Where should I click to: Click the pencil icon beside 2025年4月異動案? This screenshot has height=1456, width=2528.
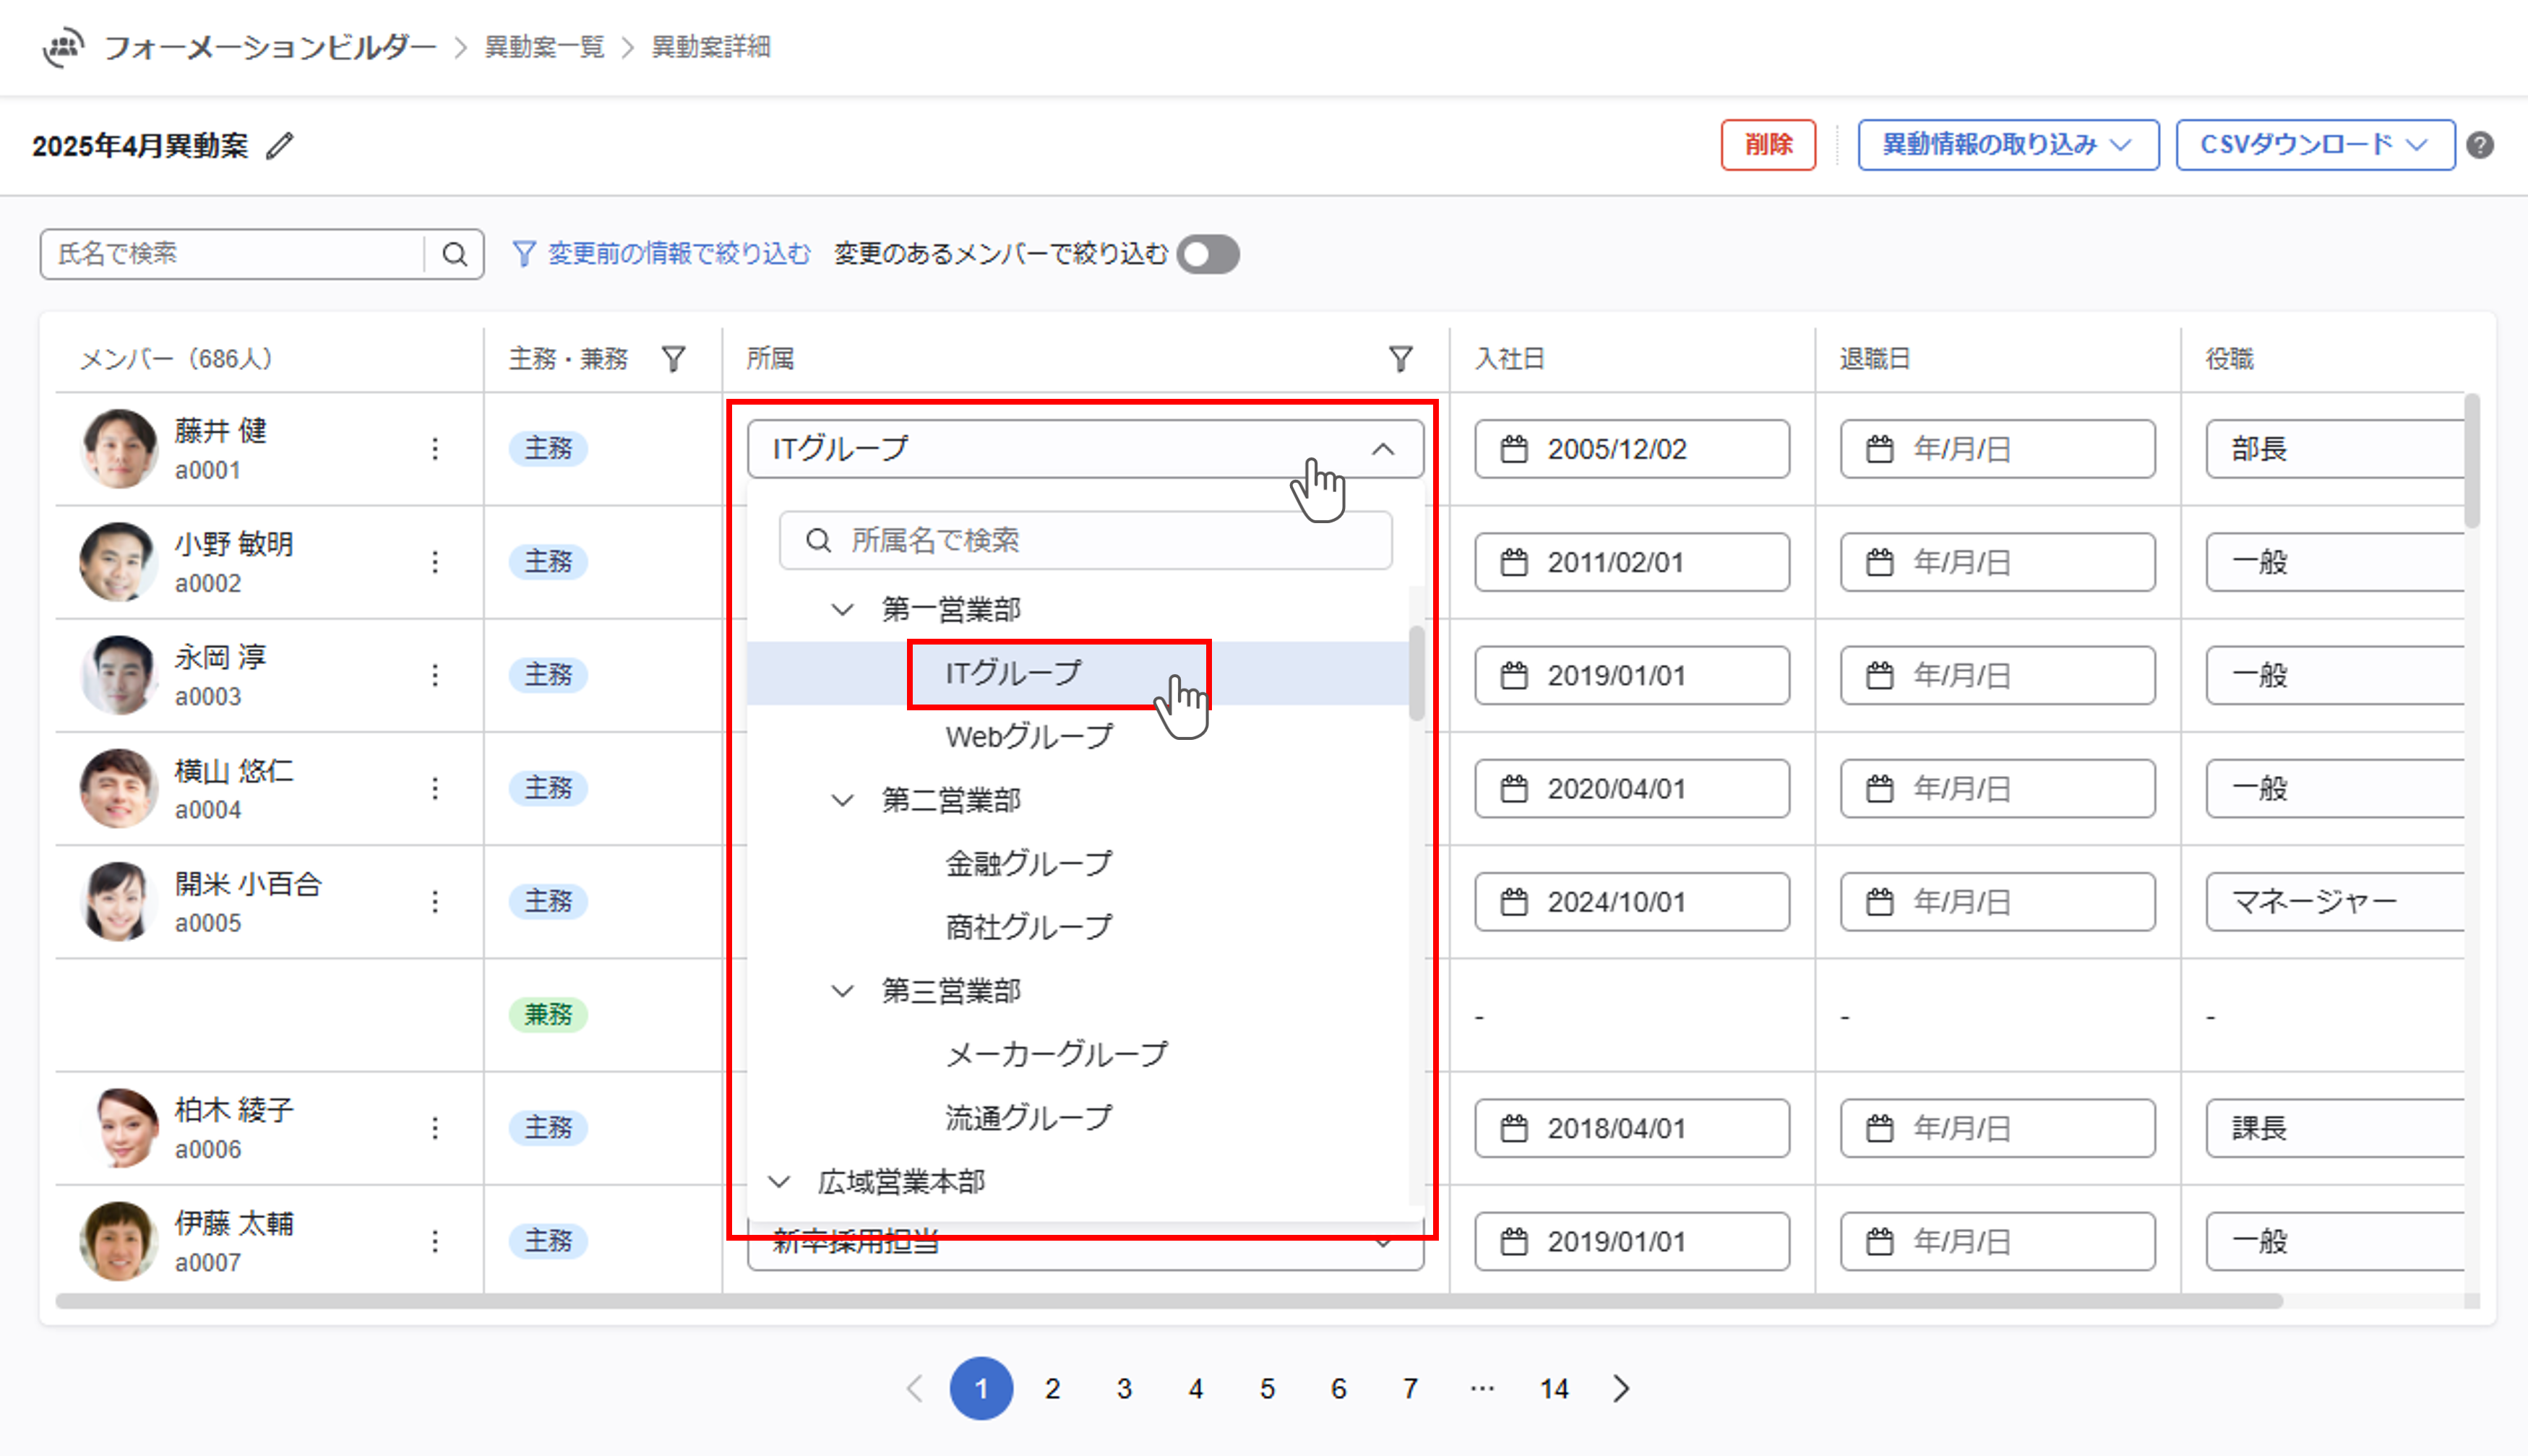tap(280, 146)
